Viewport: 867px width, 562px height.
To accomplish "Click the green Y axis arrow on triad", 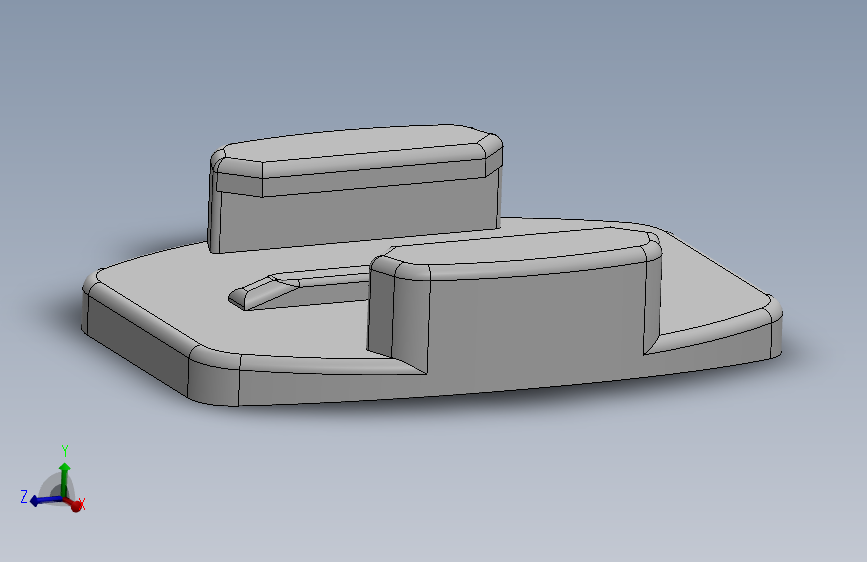I will [x=65, y=478].
